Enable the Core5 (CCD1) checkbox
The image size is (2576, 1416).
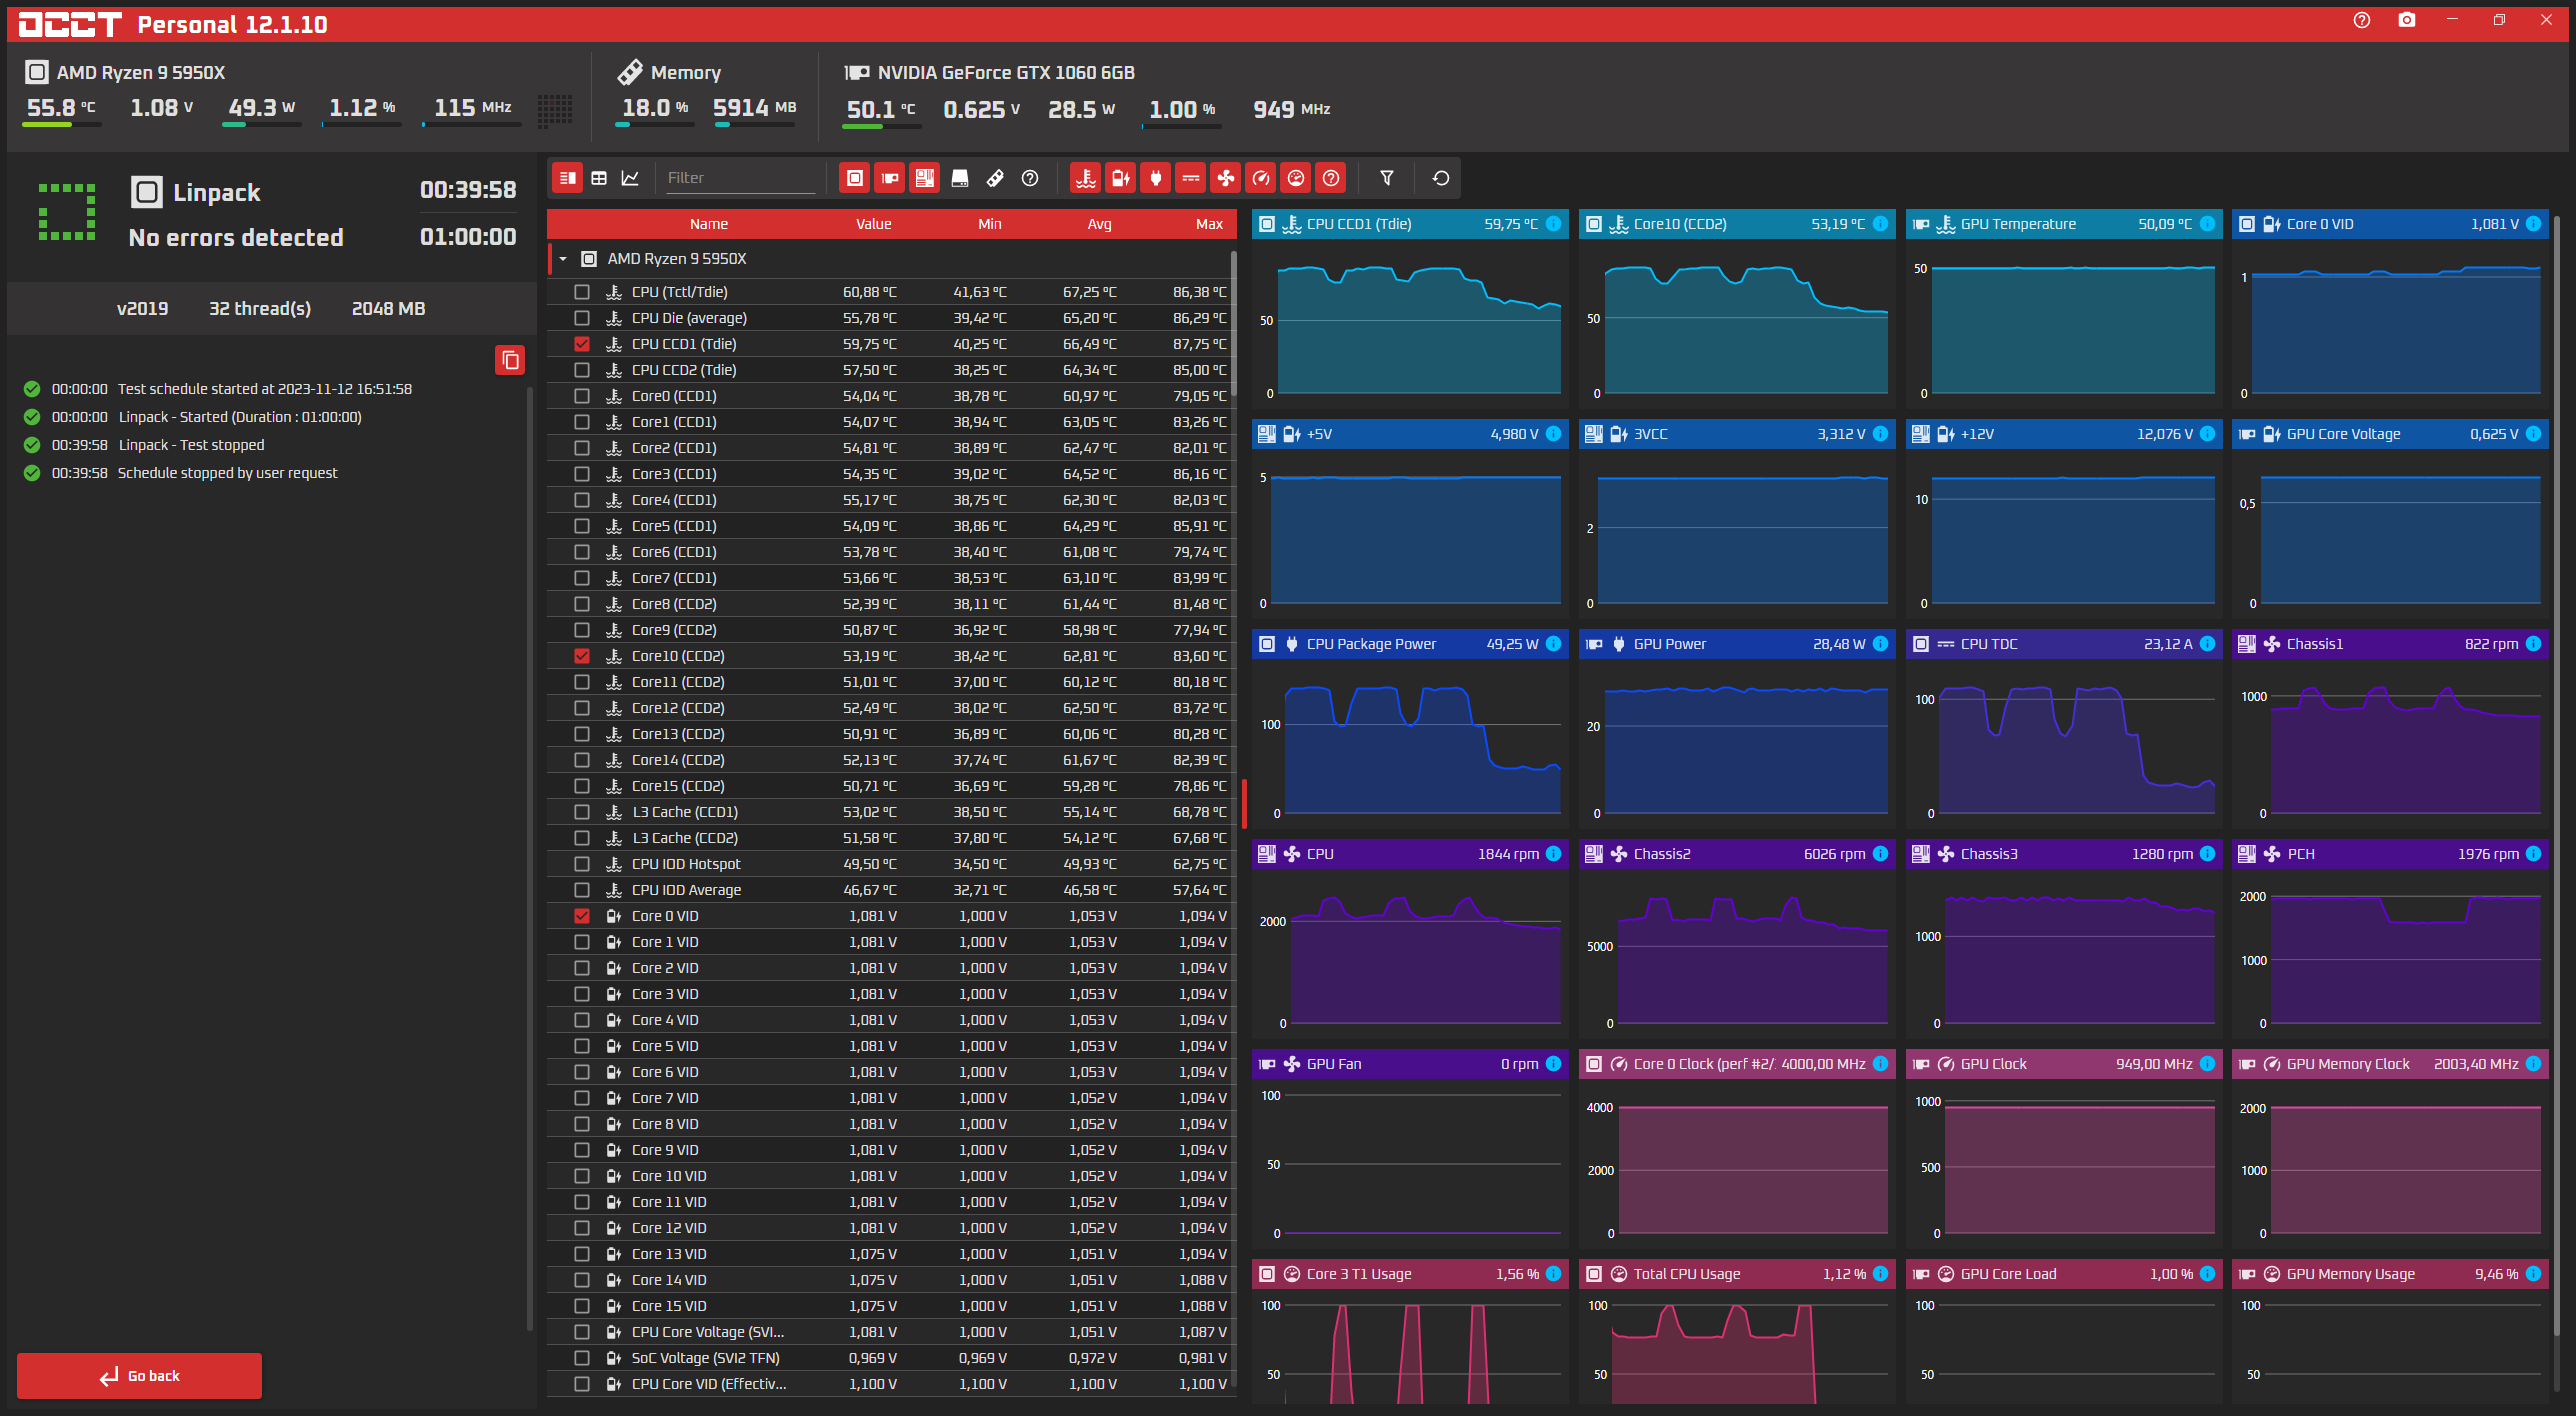coord(582,526)
